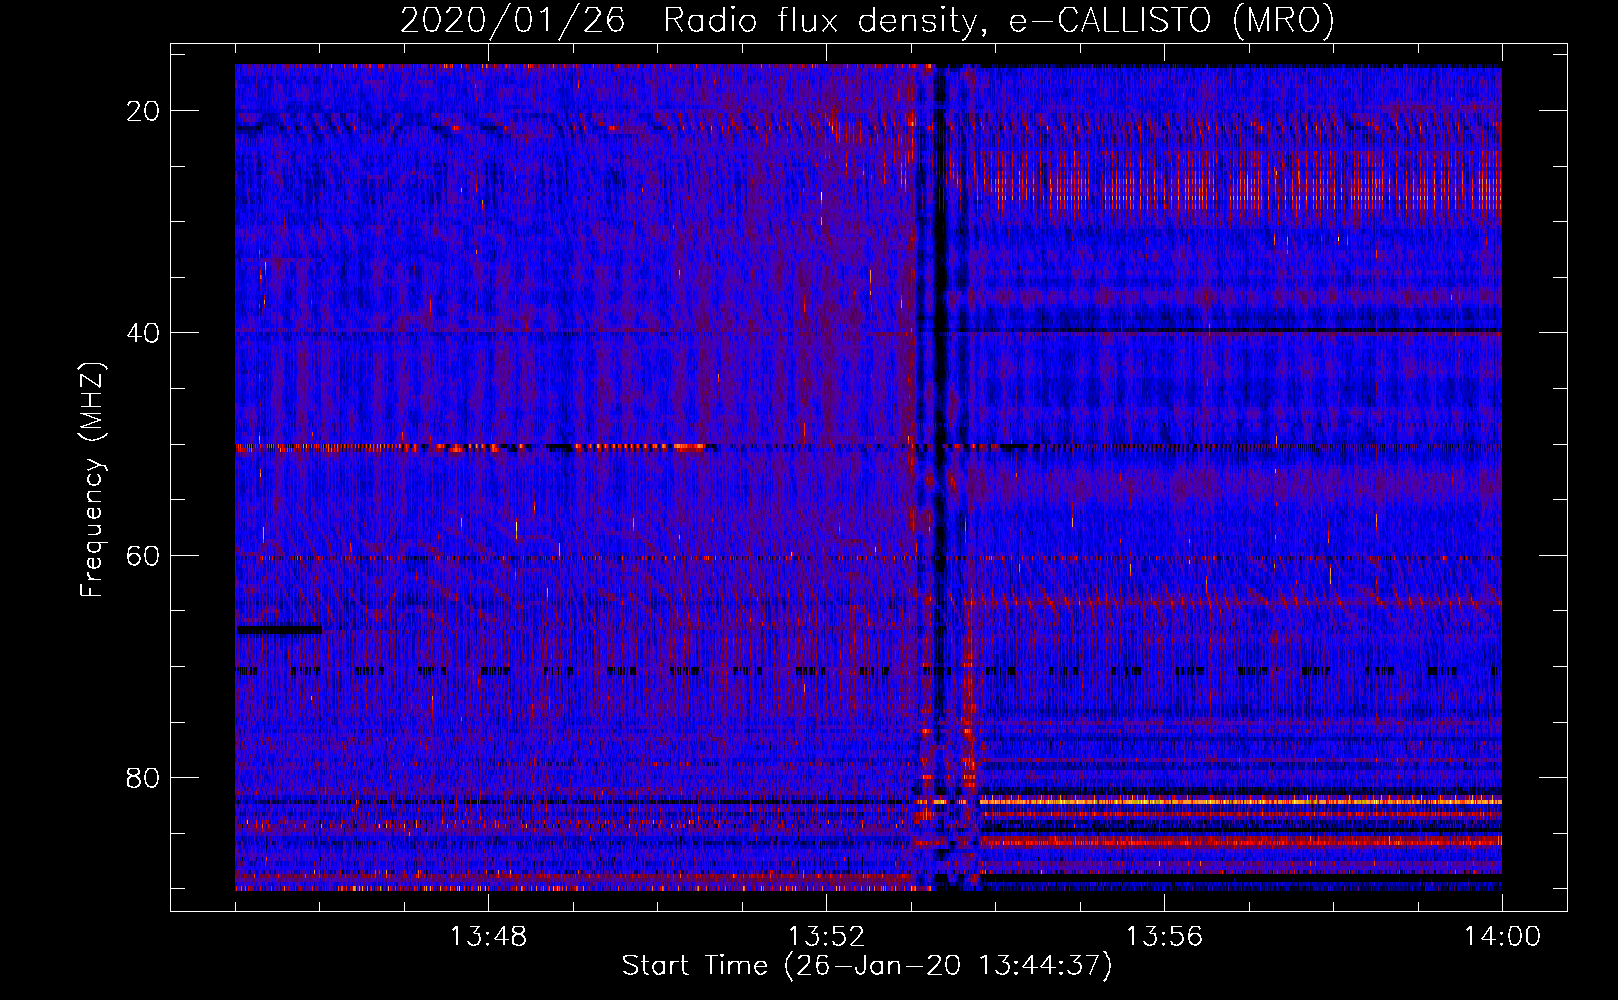Screen dimensions: 1618x1000
Task: Click the short black bar near 67 MHz
Action: coord(279,629)
